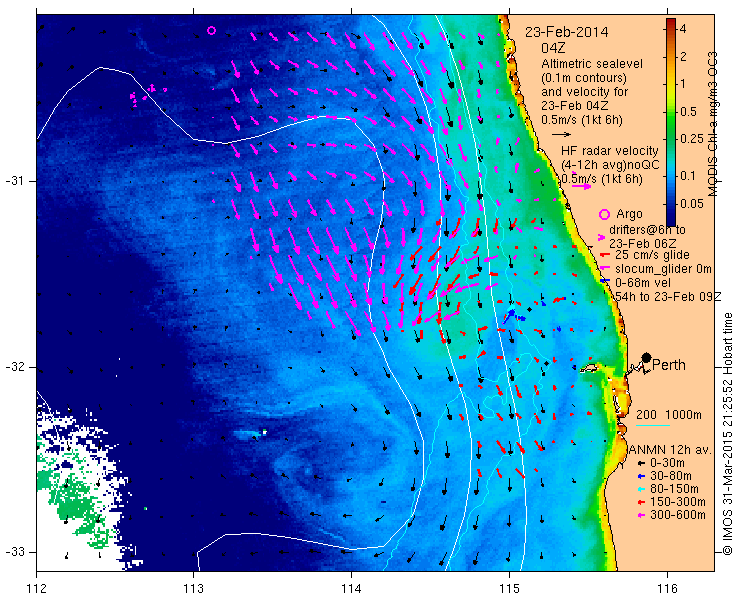This screenshot has height=600, width=740.
Task: Click the blue glider velocity arrow on map
Action: point(509,316)
